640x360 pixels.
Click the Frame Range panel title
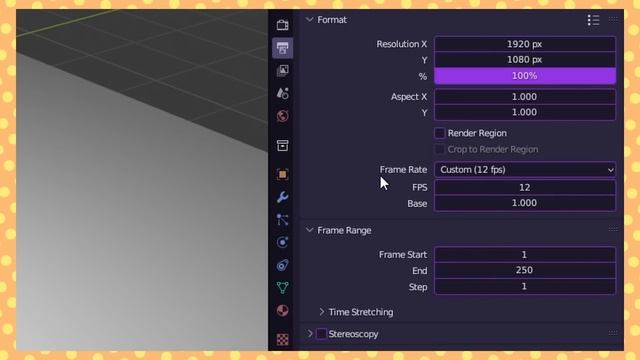click(x=344, y=230)
